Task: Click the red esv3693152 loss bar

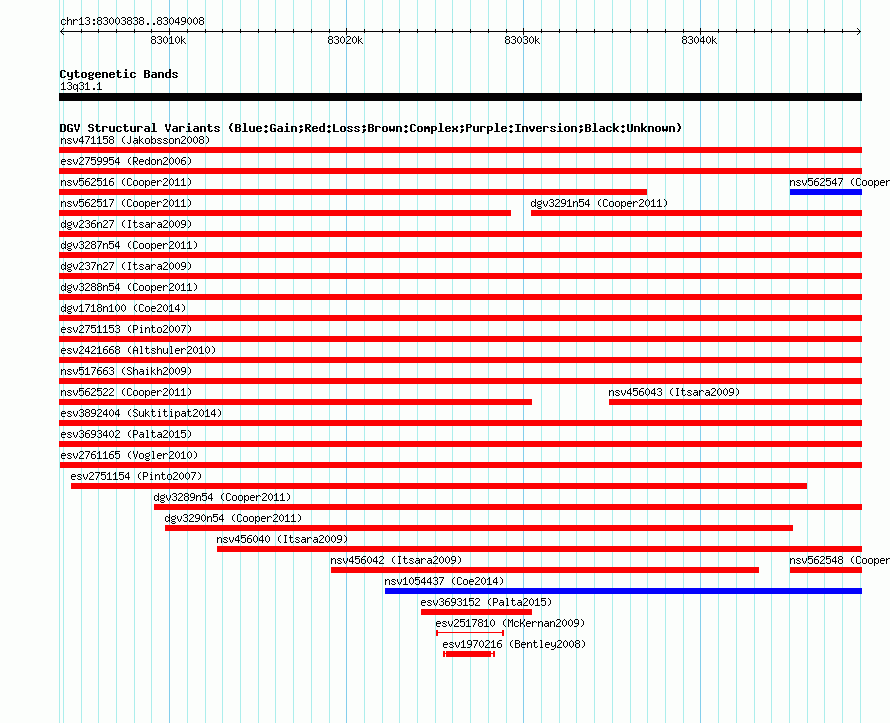Action: coord(476,612)
